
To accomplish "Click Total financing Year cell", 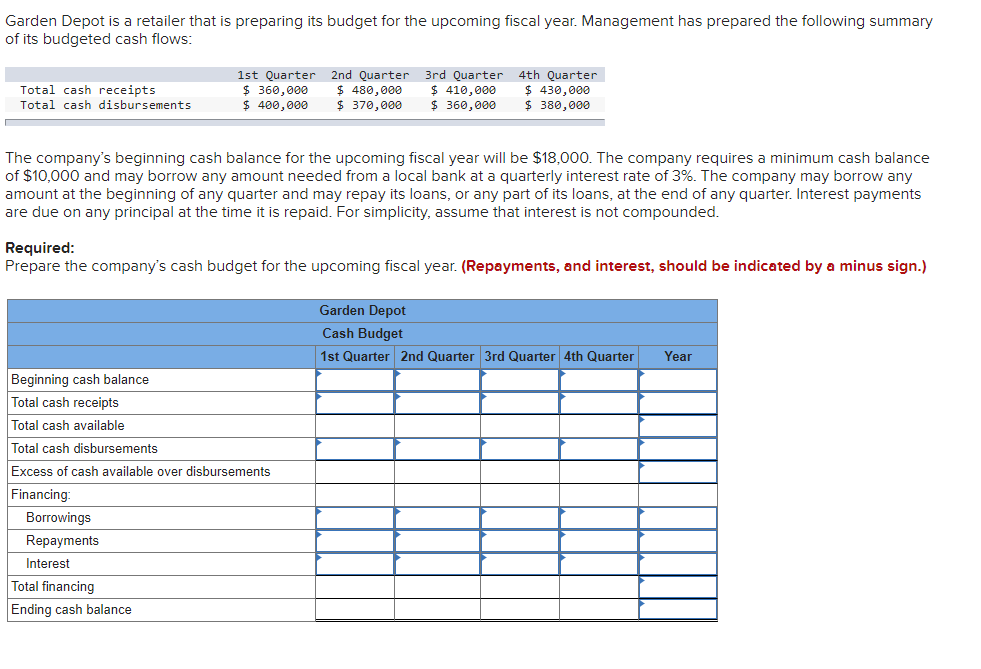I will tap(678, 587).
